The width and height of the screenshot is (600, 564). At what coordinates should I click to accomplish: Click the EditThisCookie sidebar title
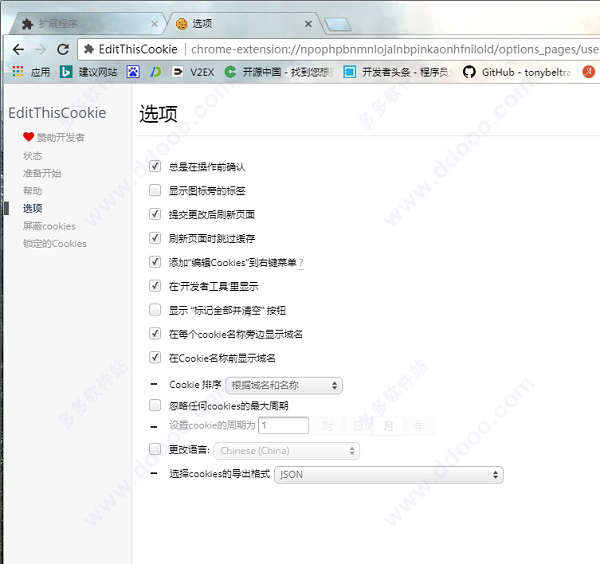(57, 113)
